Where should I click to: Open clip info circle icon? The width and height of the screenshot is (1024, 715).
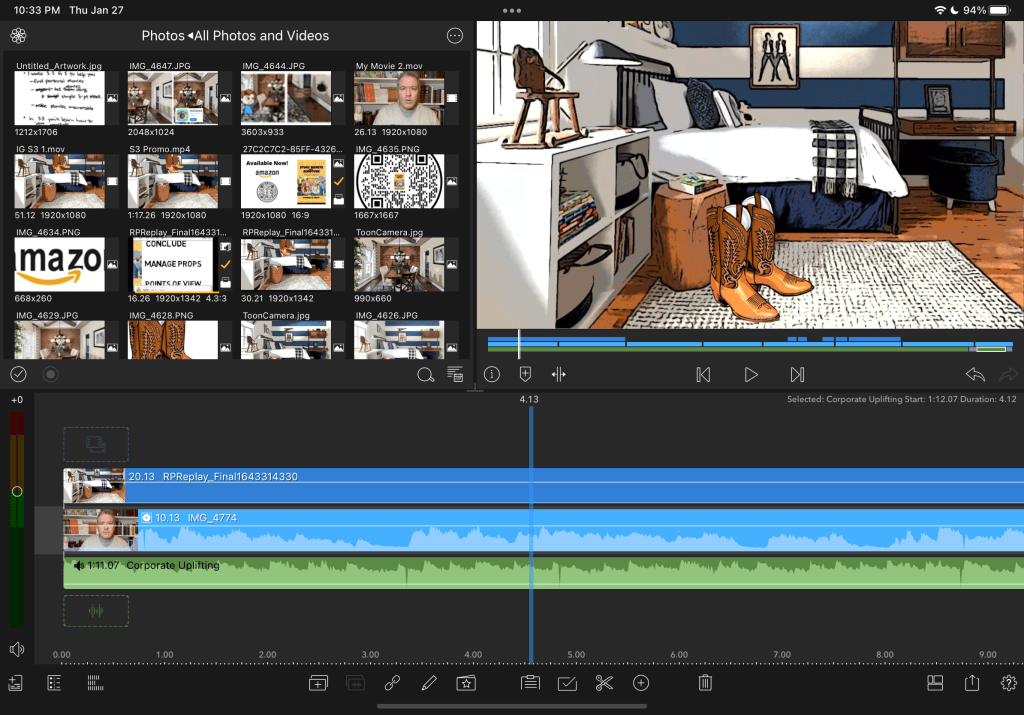point(492,374)
